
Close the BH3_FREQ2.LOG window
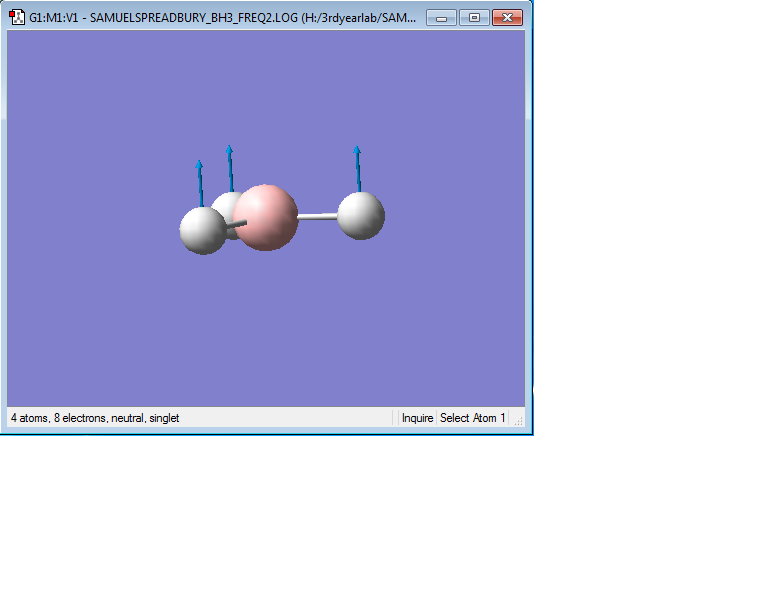(507, 18)
